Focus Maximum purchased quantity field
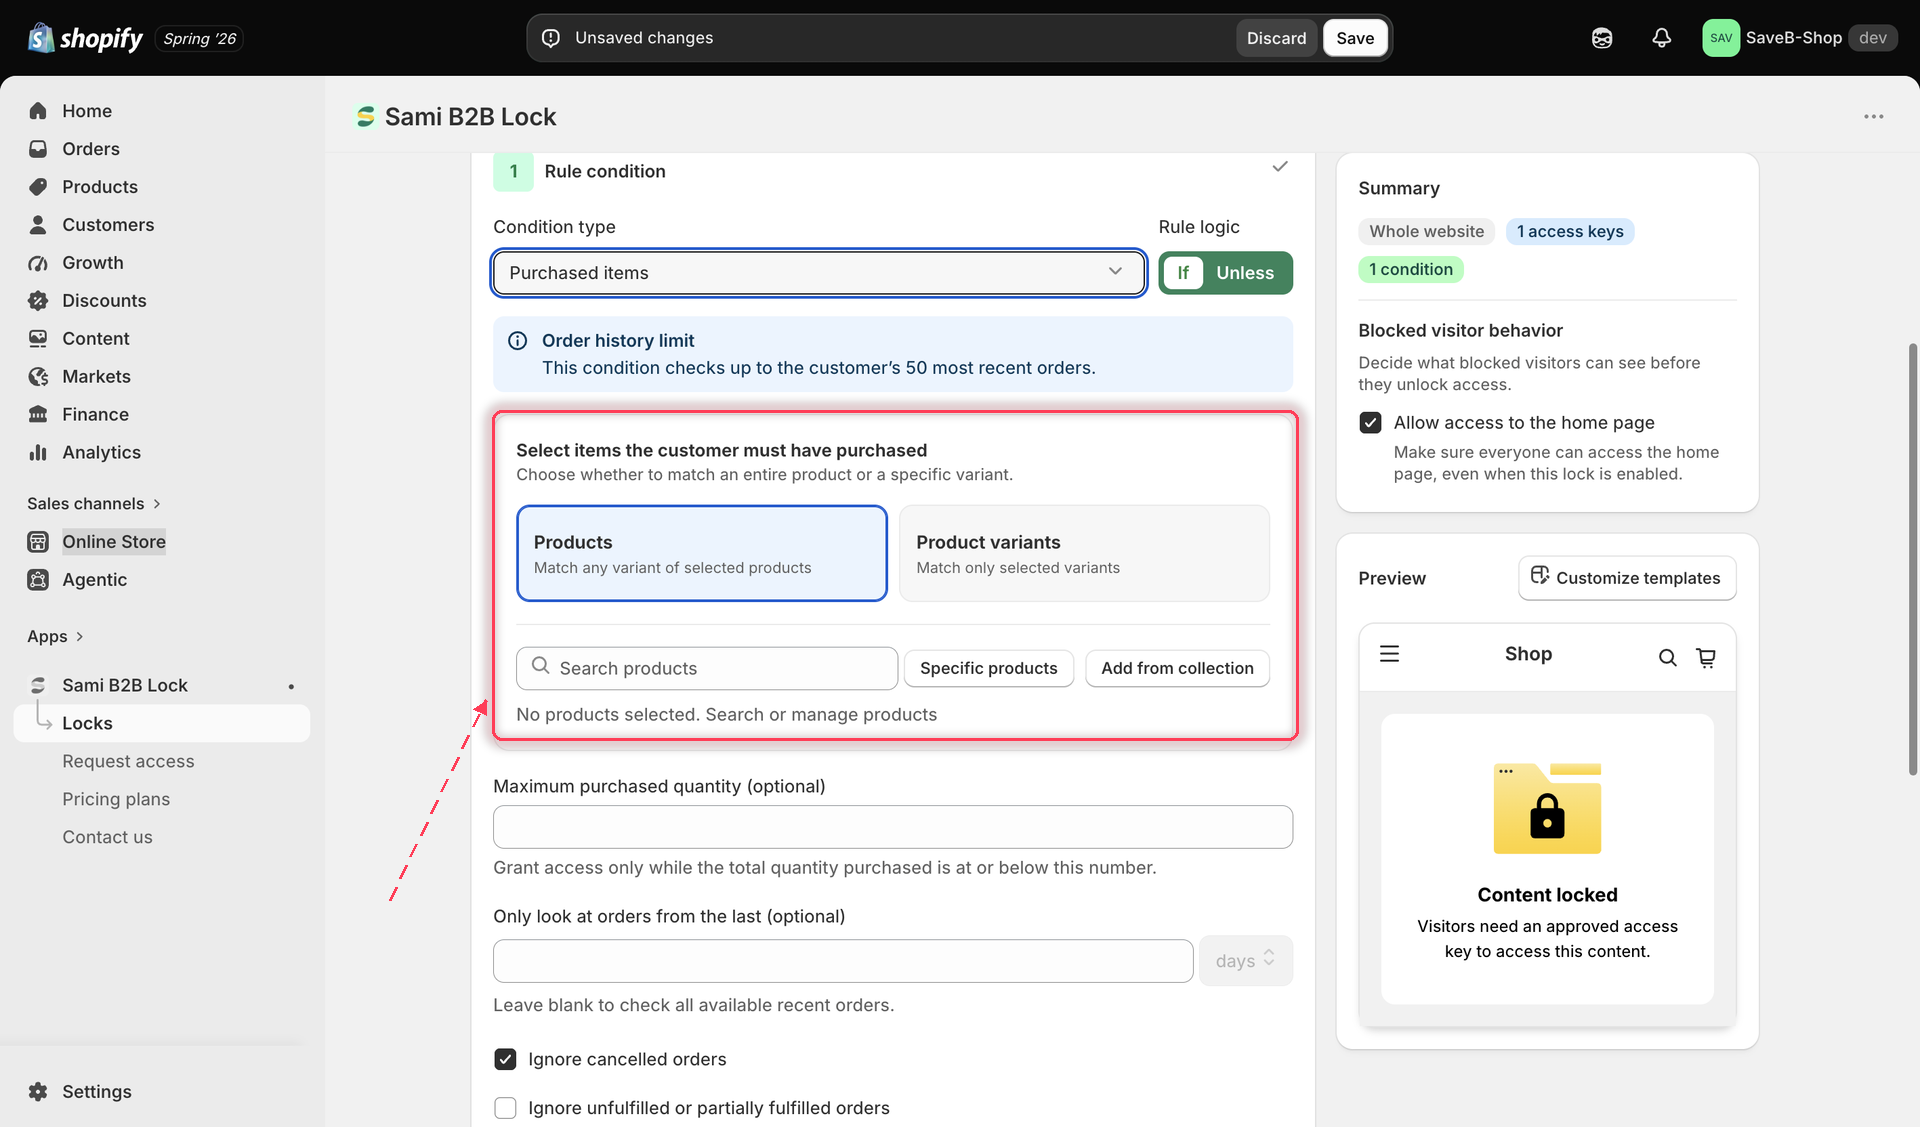Screen dimensions: 1920x1127 892,827
